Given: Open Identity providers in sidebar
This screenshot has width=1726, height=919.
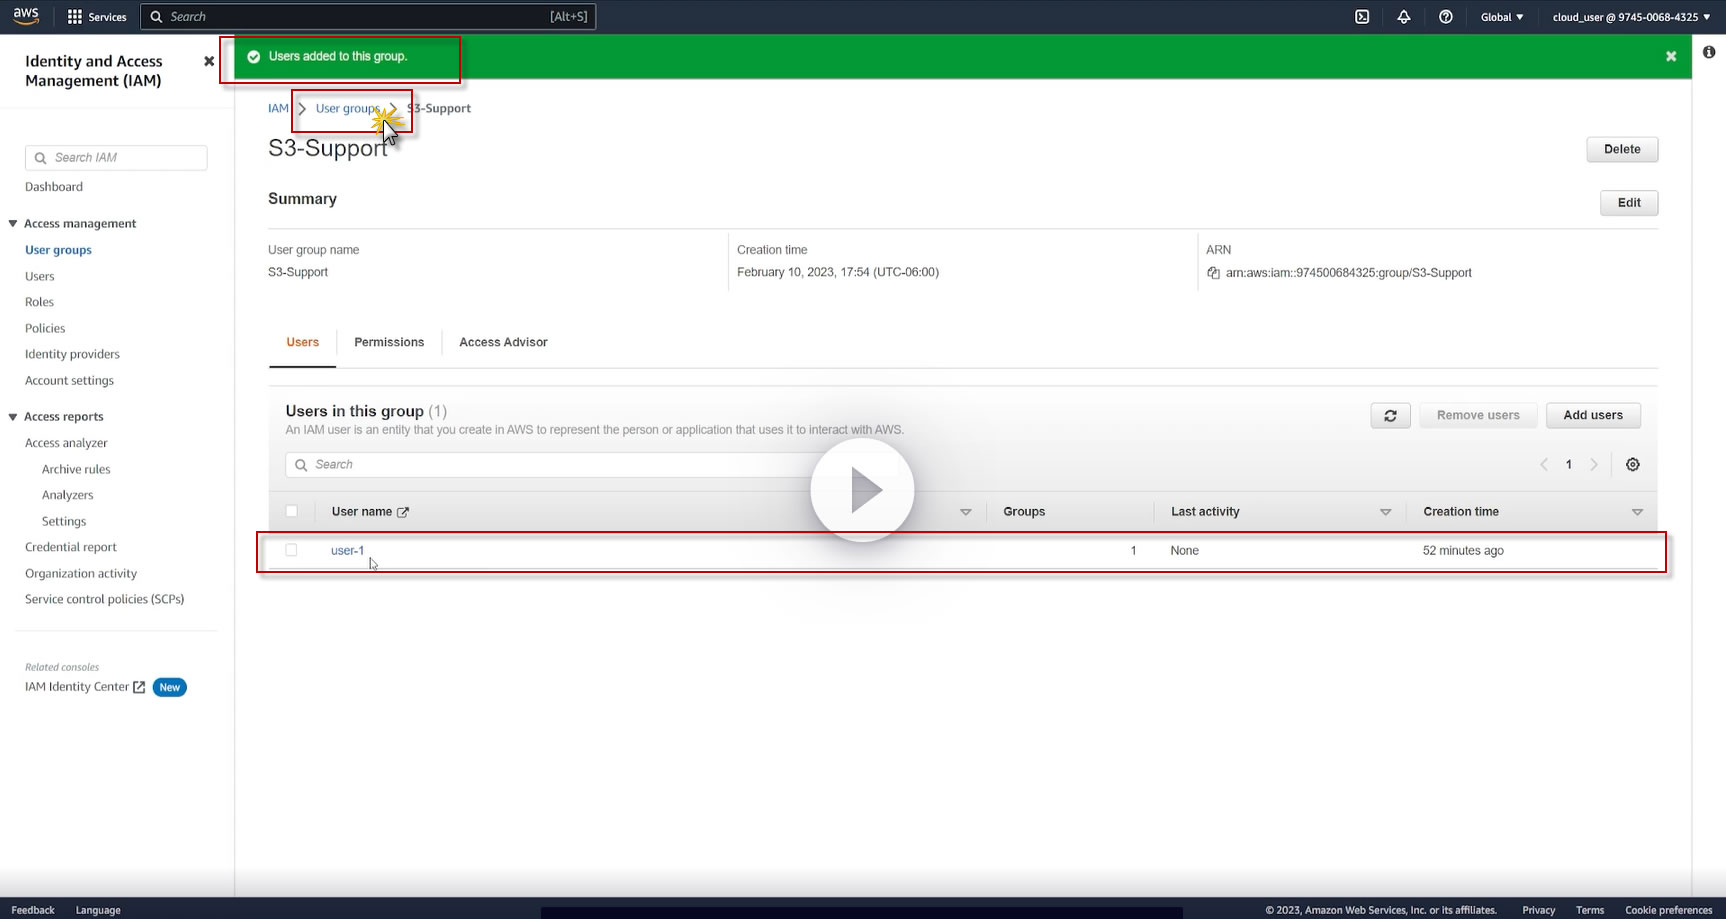Looking at the screenshot, I should pyautogui.click(x=72, y=354).
